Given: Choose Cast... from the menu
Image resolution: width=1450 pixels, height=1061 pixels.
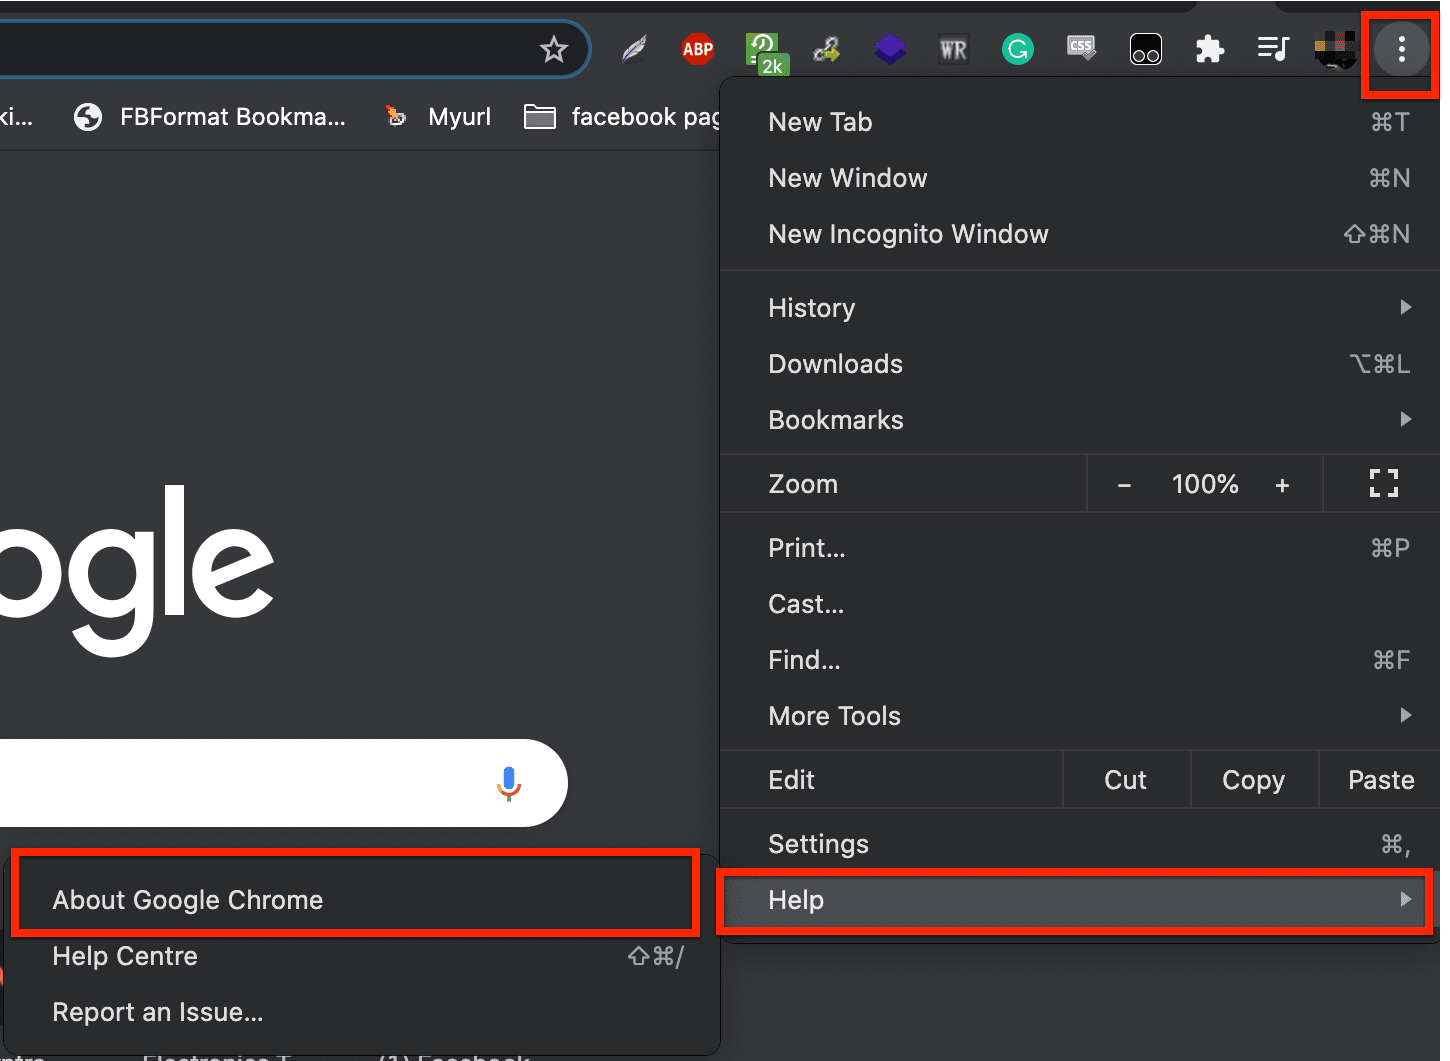Looking at the screenshot, I should coord(1078,604).
